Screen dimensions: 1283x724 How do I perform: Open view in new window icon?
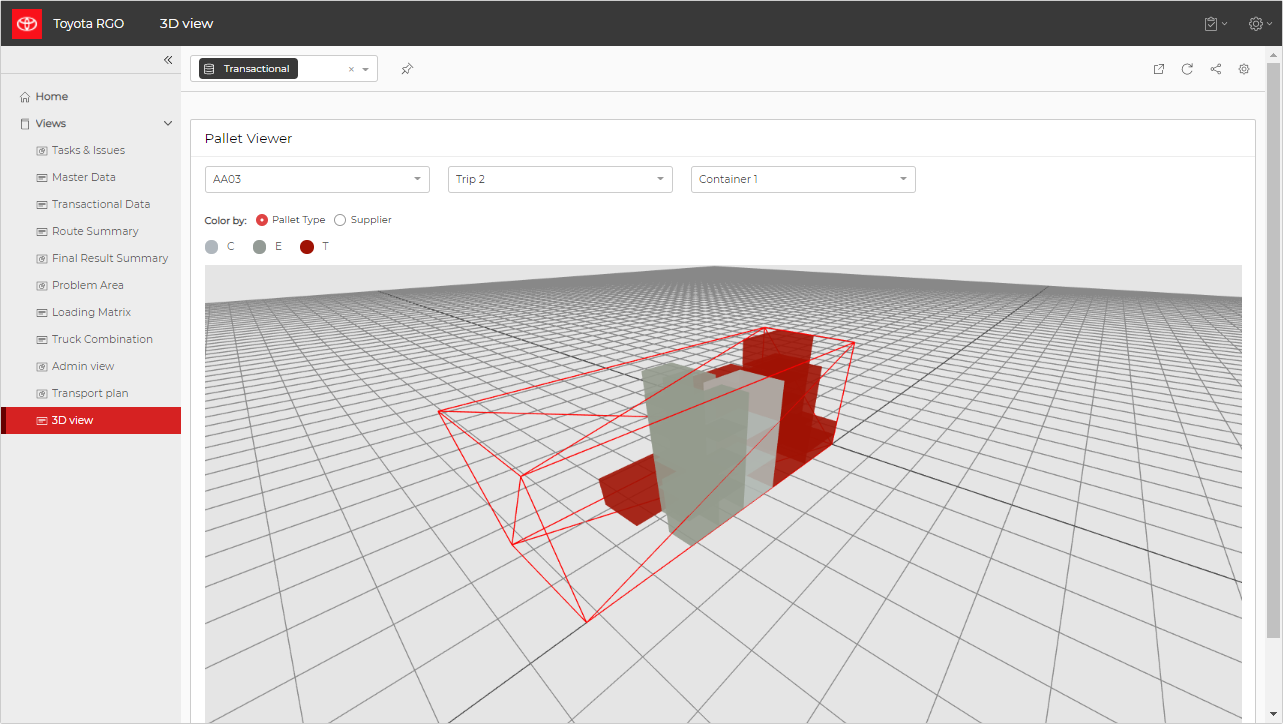(1159, 69)
